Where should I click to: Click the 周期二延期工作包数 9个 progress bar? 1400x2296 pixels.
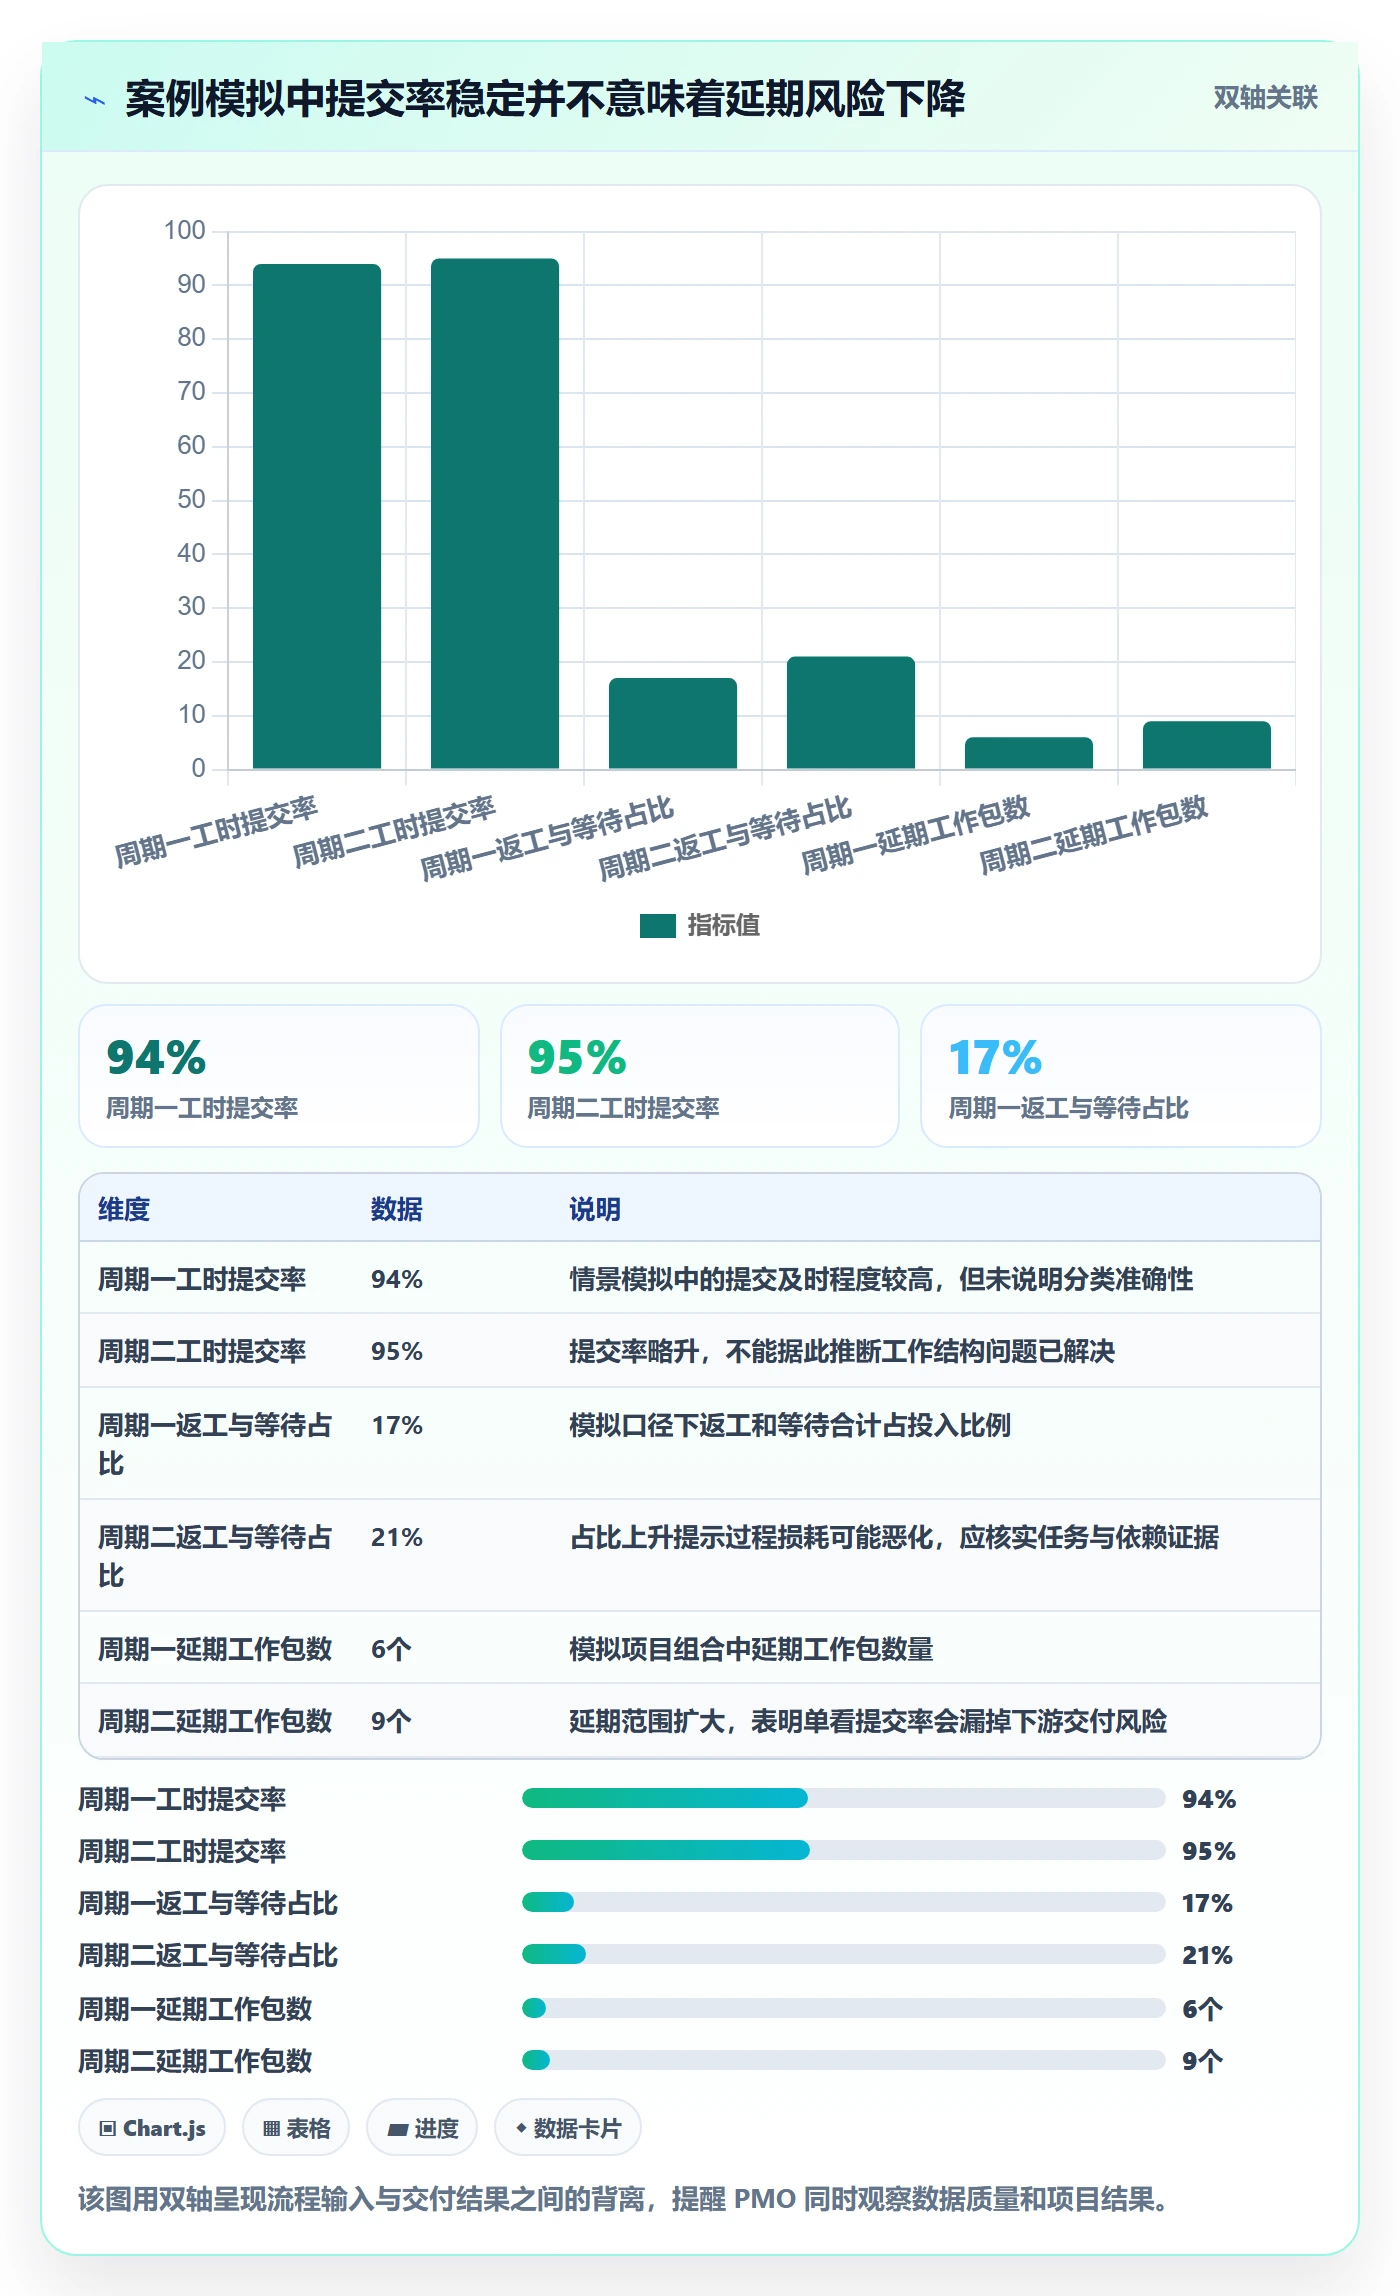pos(843,2060)
